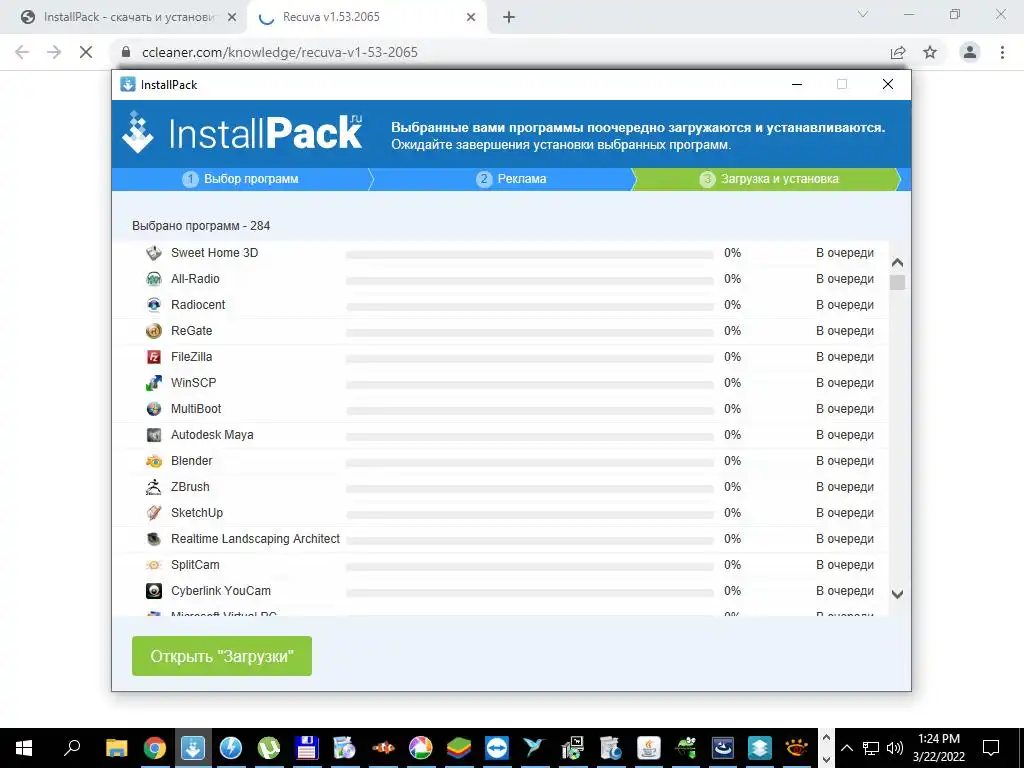Open the notification center icon
Screen dimensions: 1024x768
[x=991, y=748]
